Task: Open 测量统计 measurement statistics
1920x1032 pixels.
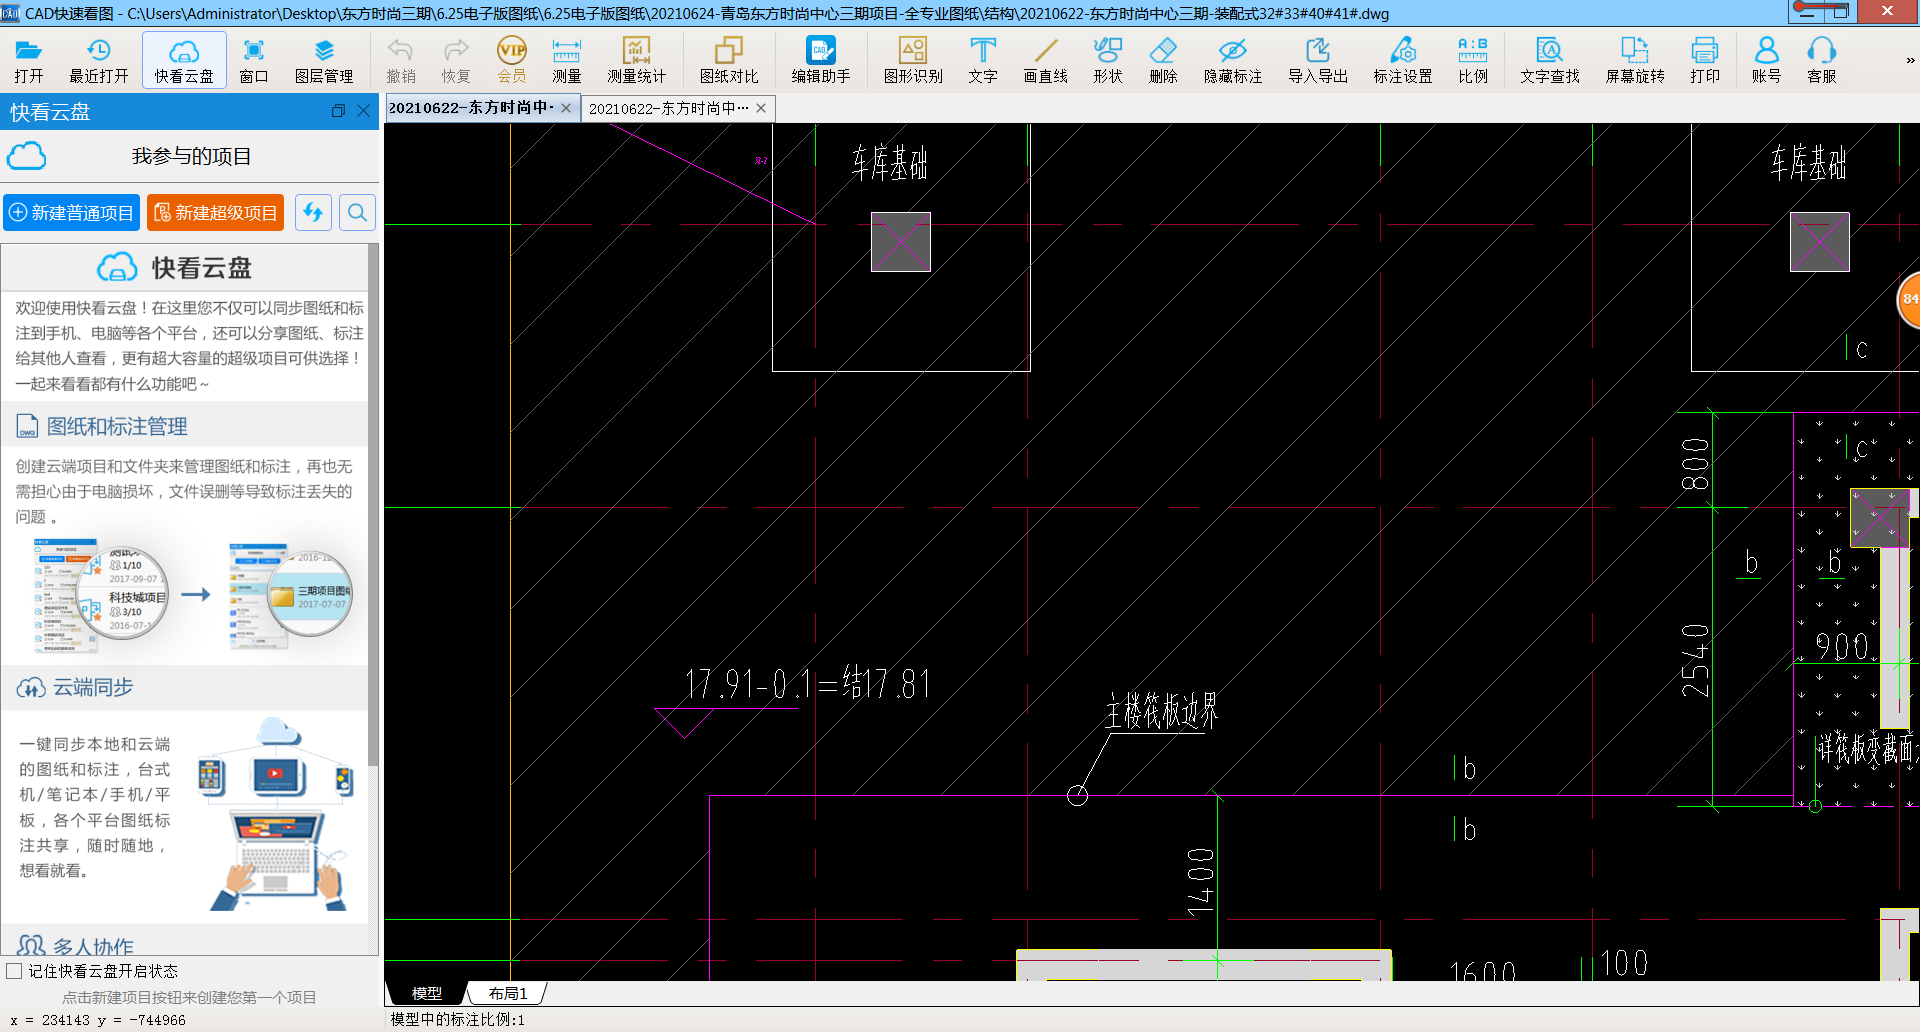Action: tap(637, 60)
